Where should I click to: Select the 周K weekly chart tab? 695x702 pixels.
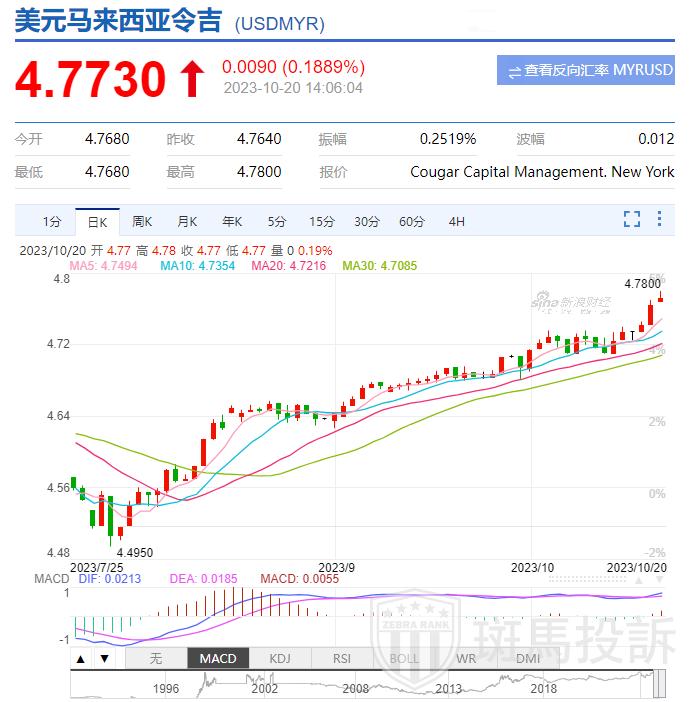pyautogui.click(x=142, y=221)
